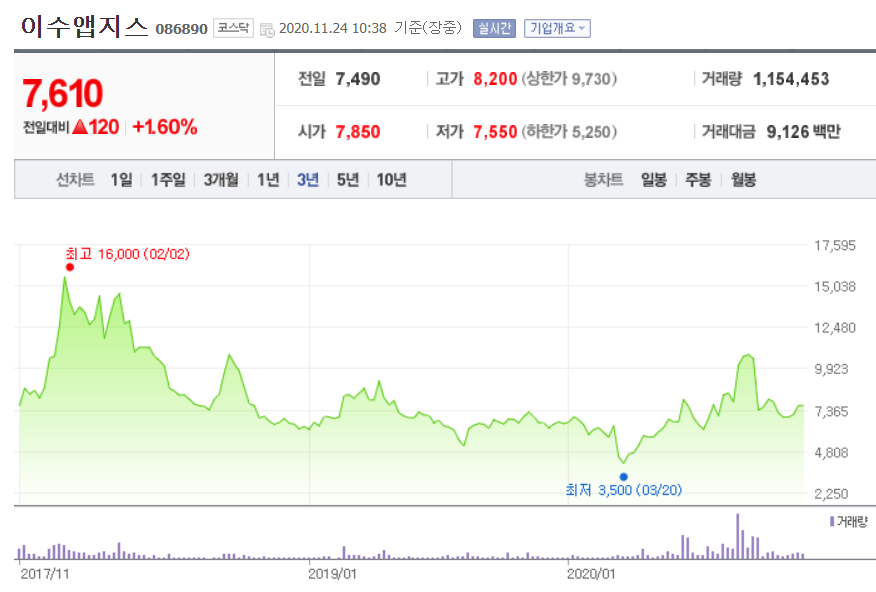
Task: Click the current price 7,610
Action: [63, 93]
